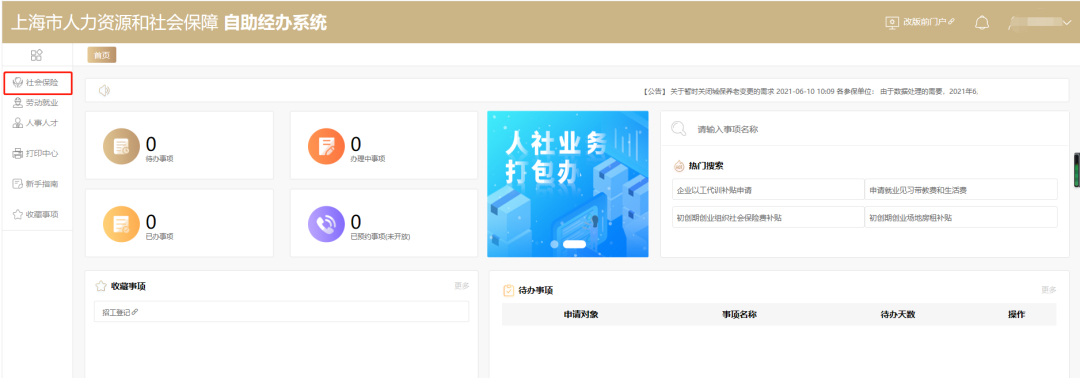Select the first banner carousel dot
The width and height of the screenshot is (1080, 378).
click(x=553, y=244)
